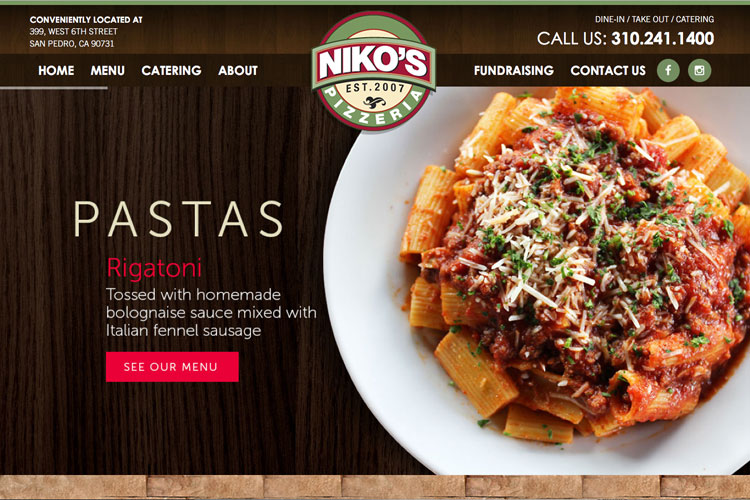This screenshot has width=750, height=500.
Task: Click the Conveniently Located At heading
Action: [x=86, y=20]
